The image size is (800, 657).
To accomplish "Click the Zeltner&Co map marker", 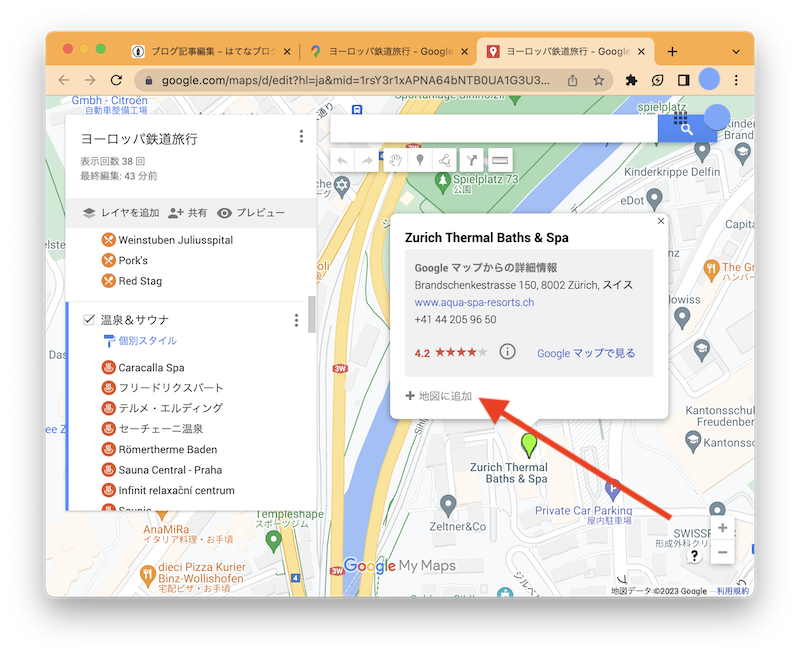I will click(448, 505).
